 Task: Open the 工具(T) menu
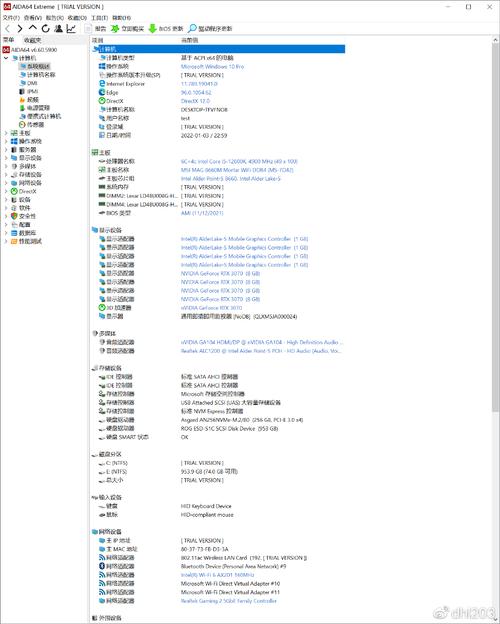(99, 18)
